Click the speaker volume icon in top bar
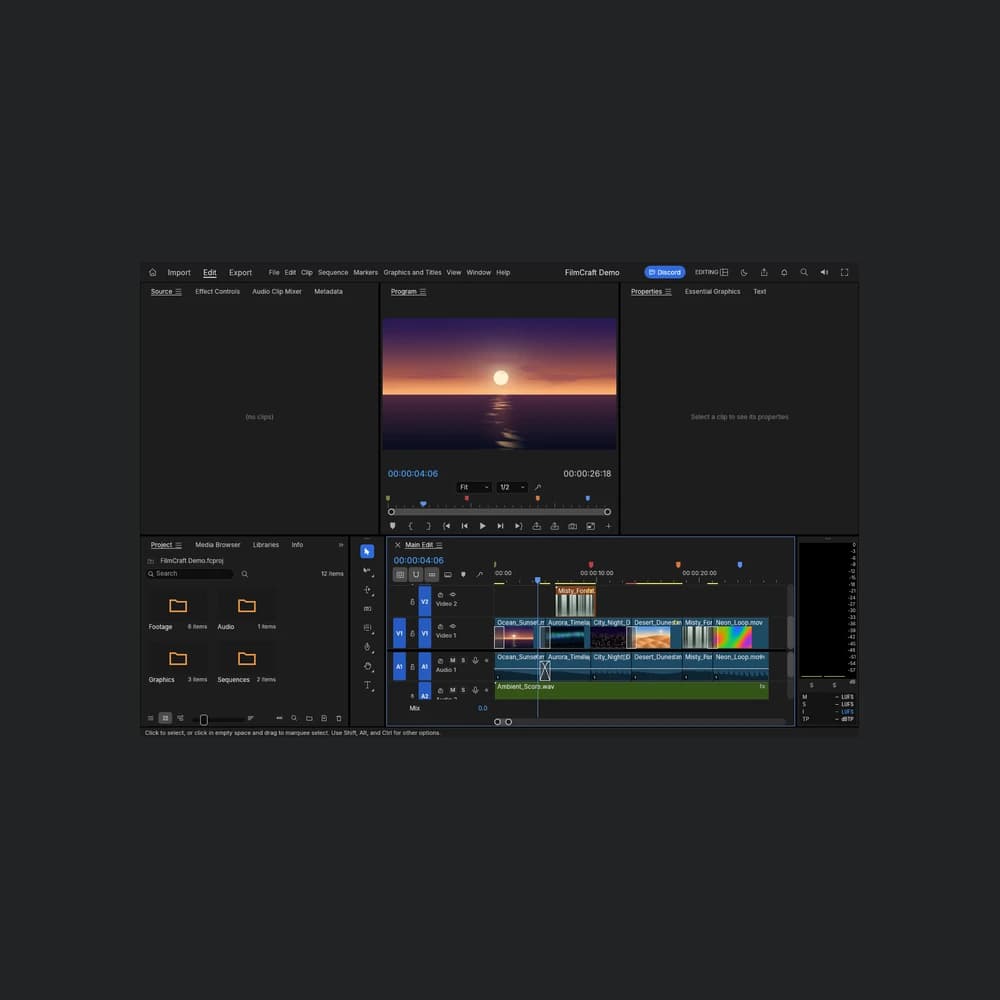Image resolution: width=1000 pixels, height=1000 pixels. [824, 272]
